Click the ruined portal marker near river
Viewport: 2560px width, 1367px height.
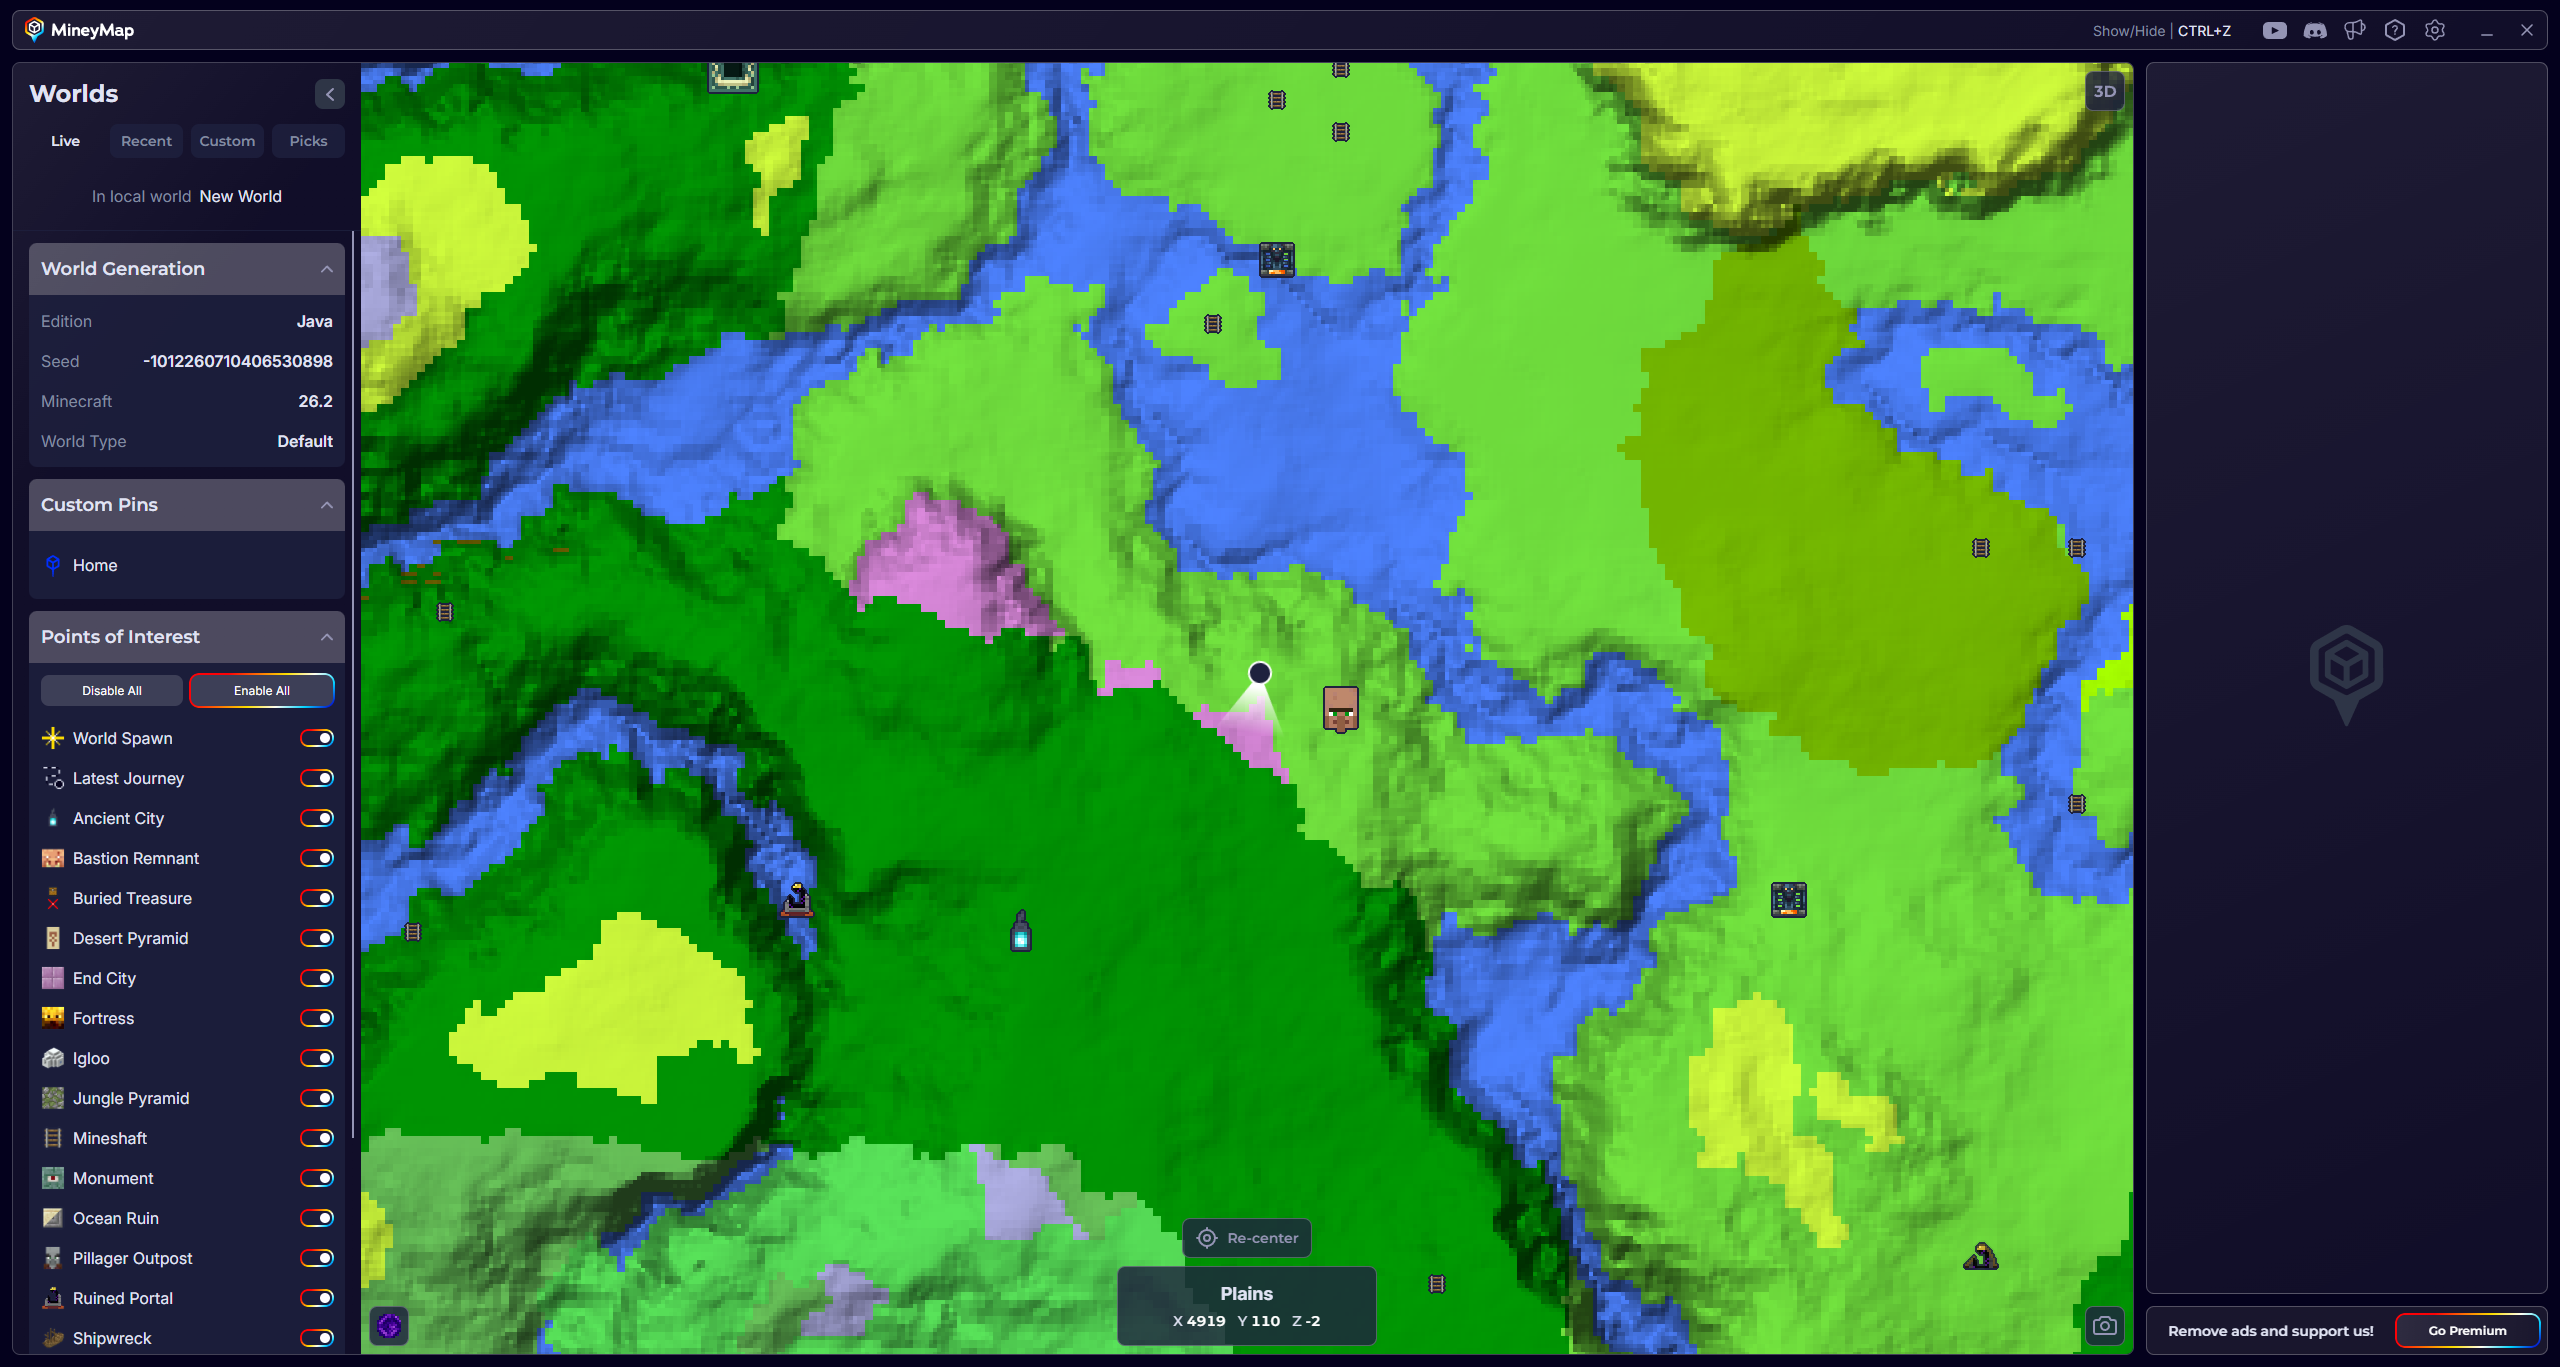[797, 899]
